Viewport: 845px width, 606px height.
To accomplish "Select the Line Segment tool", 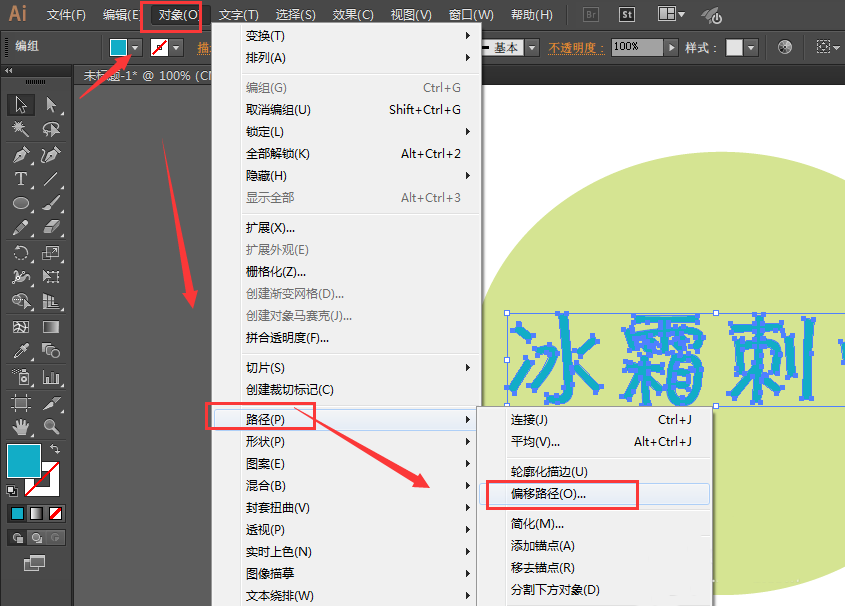I will (x=51, y=179).
